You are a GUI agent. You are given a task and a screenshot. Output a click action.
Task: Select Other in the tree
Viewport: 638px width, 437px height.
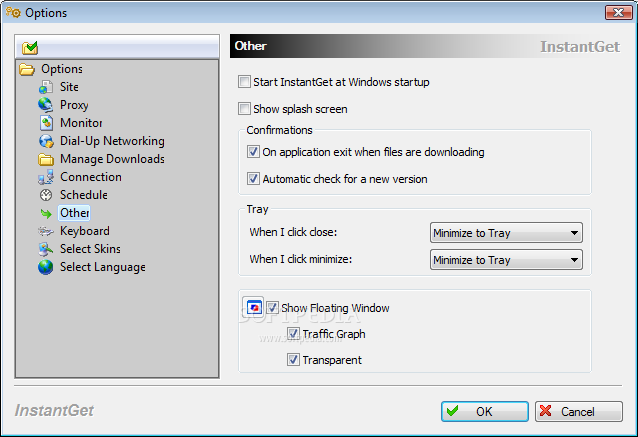(x=74, y=213)
